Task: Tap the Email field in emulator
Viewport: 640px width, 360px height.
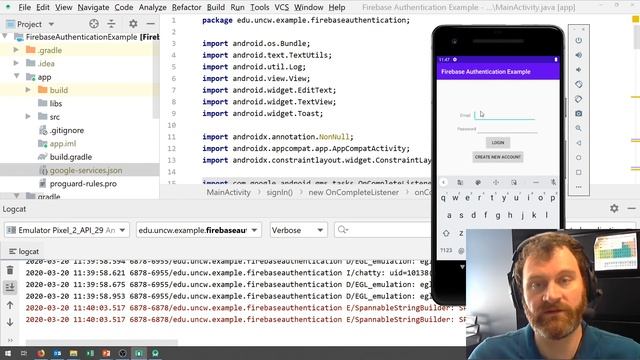Action: pos(504,115)
